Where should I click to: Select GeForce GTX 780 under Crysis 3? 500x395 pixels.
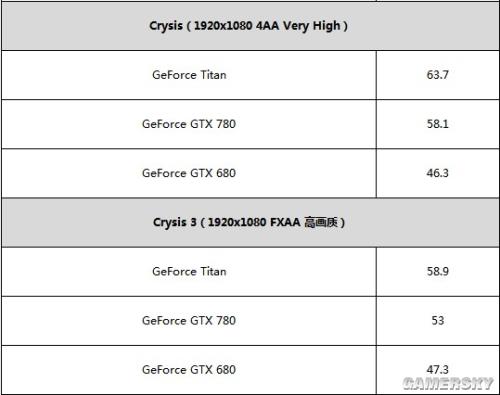(189, 321)
